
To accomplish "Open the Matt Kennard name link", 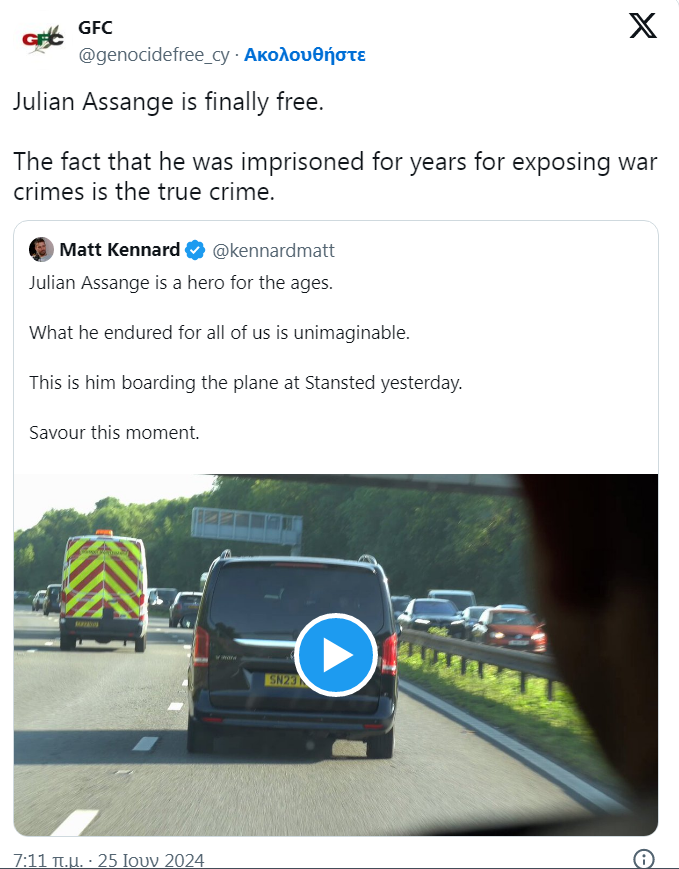I will click(119, 249).
